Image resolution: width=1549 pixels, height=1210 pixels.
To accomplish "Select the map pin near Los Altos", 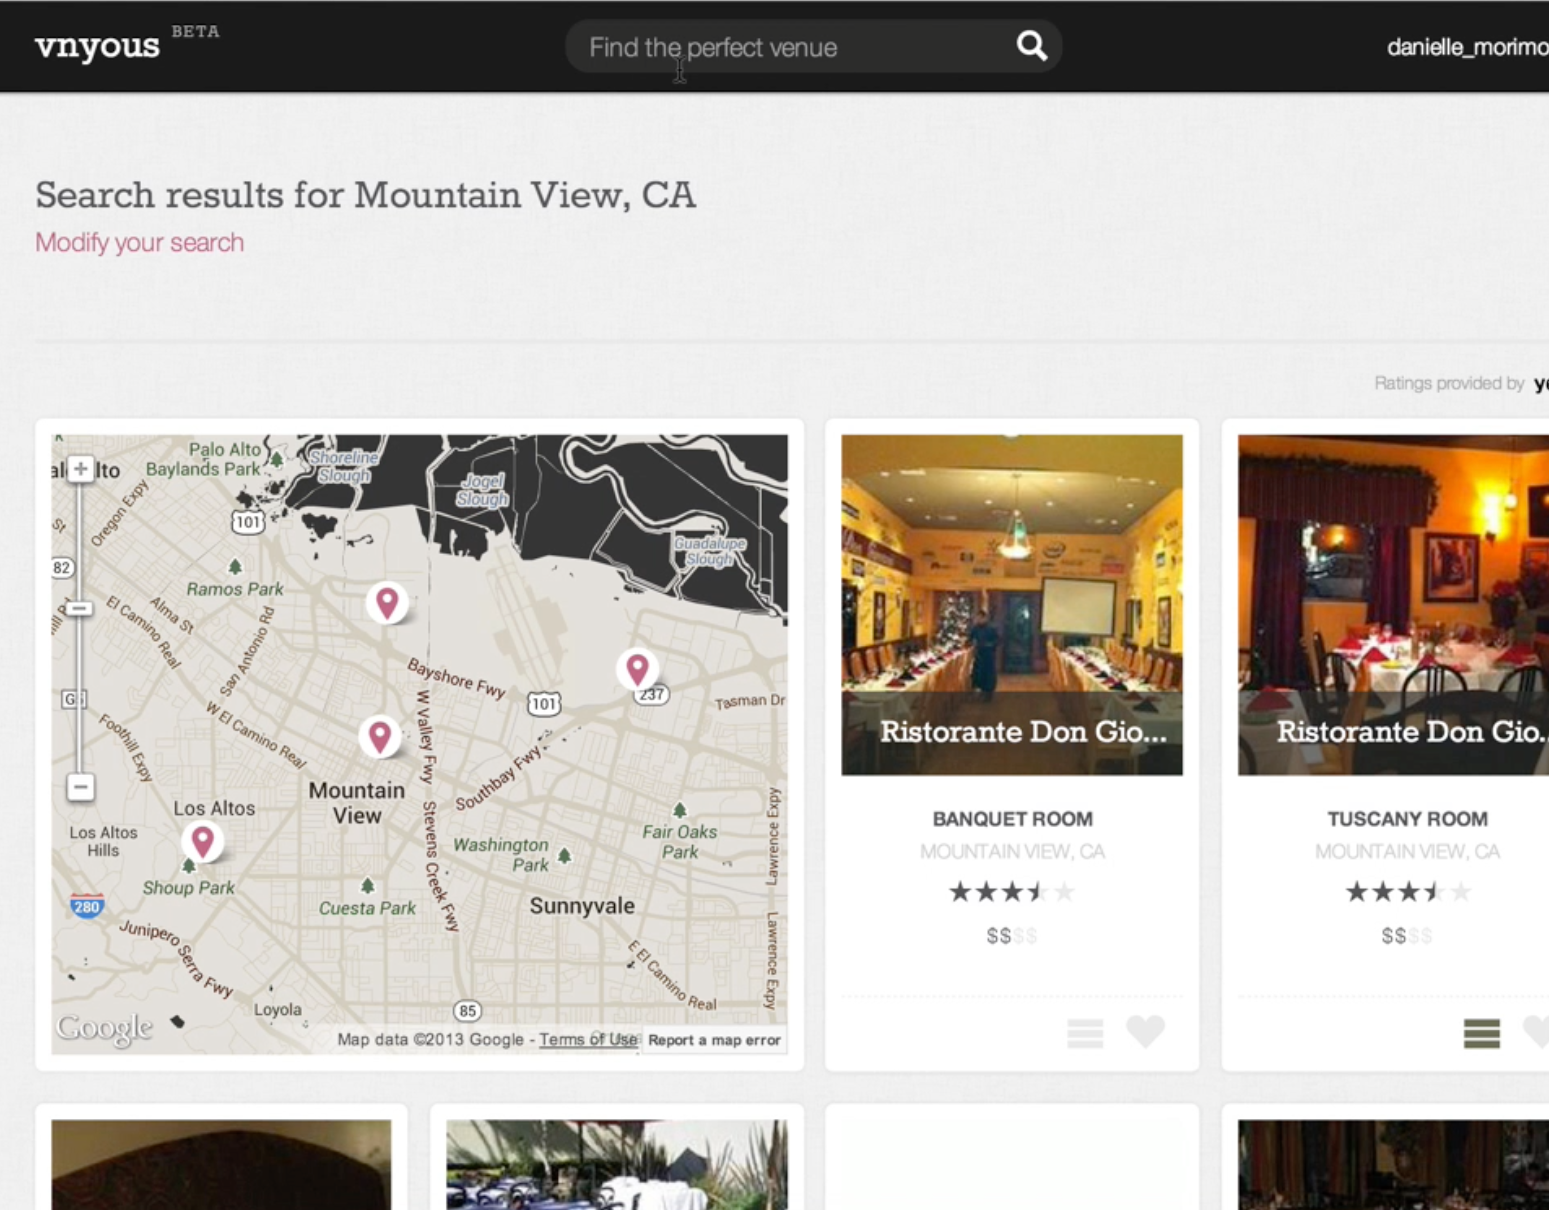I will pyautogui.click(x=203, y=841).
